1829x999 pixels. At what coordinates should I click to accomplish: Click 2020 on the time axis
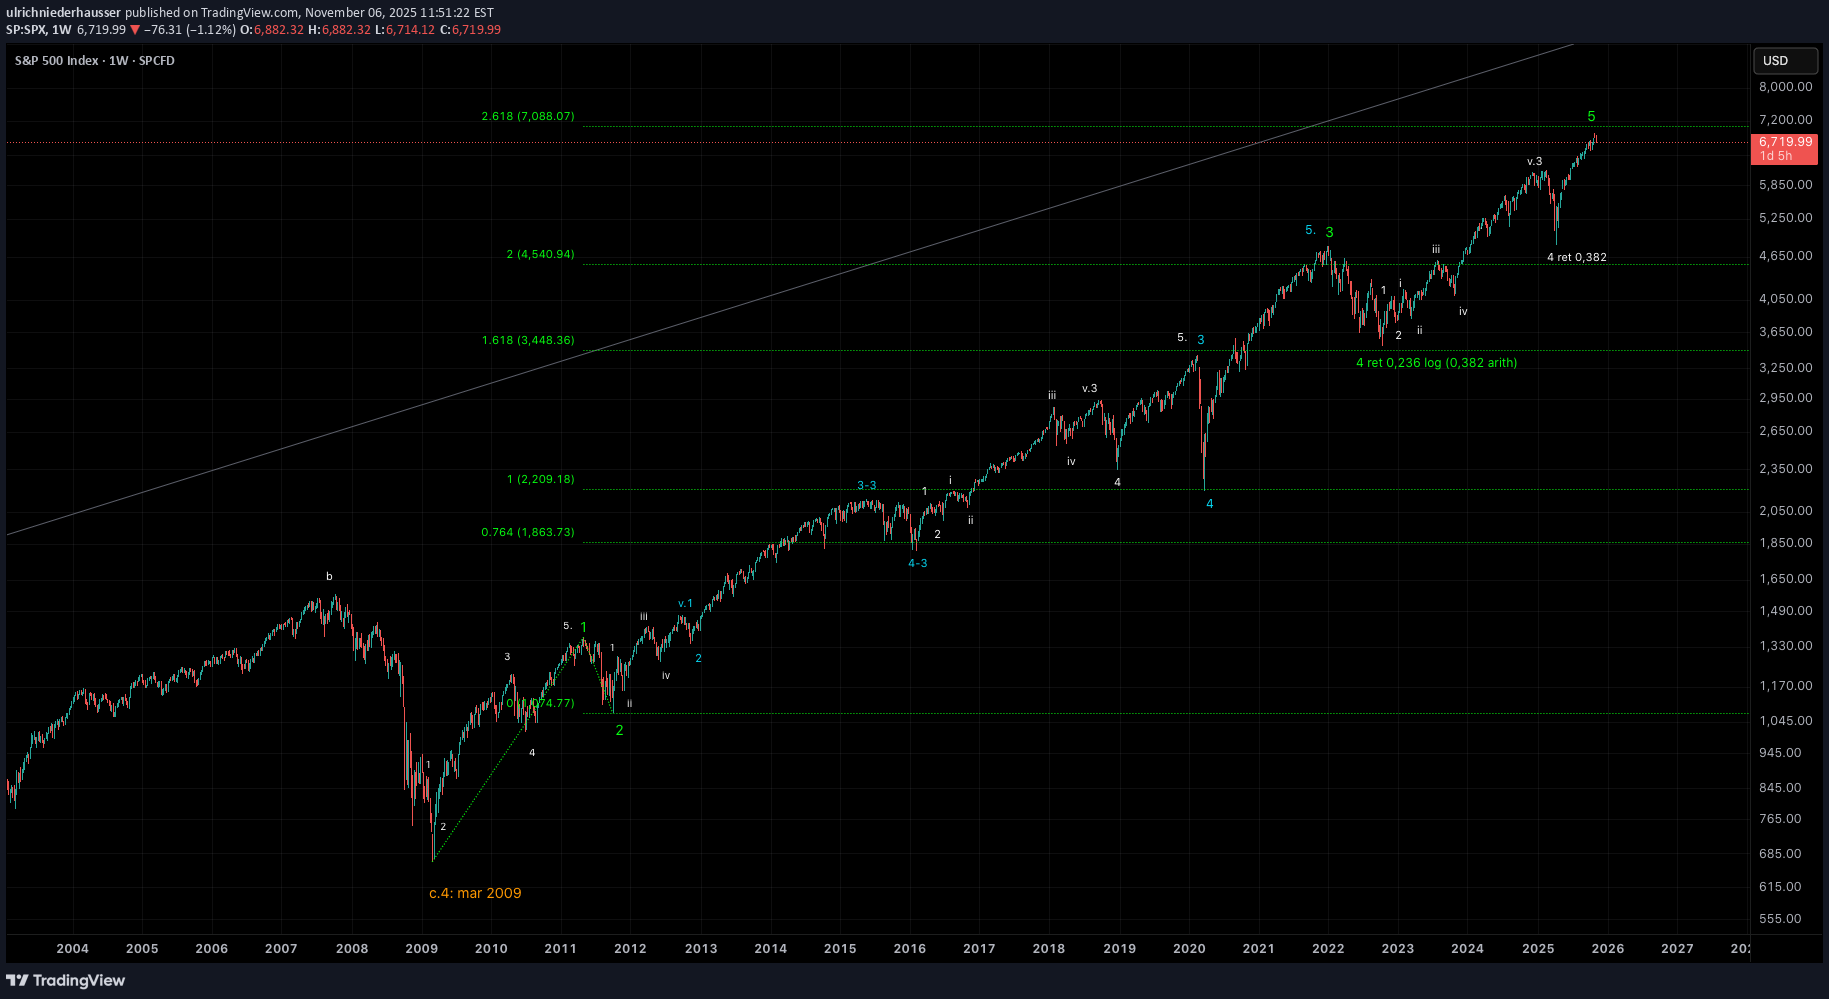point(1188,949)
